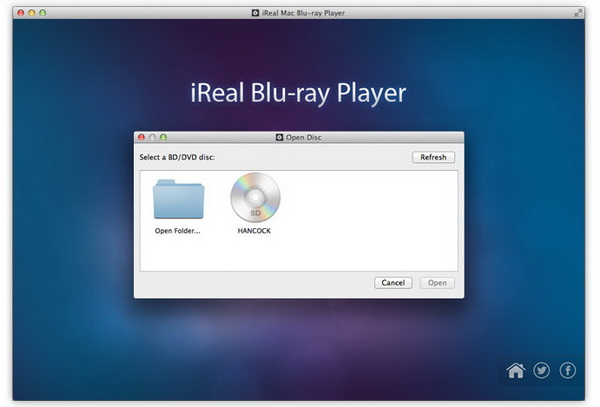Click the Open button
Image resolution: width=600 pixels, height=407 pixels.
pos(437,283)
